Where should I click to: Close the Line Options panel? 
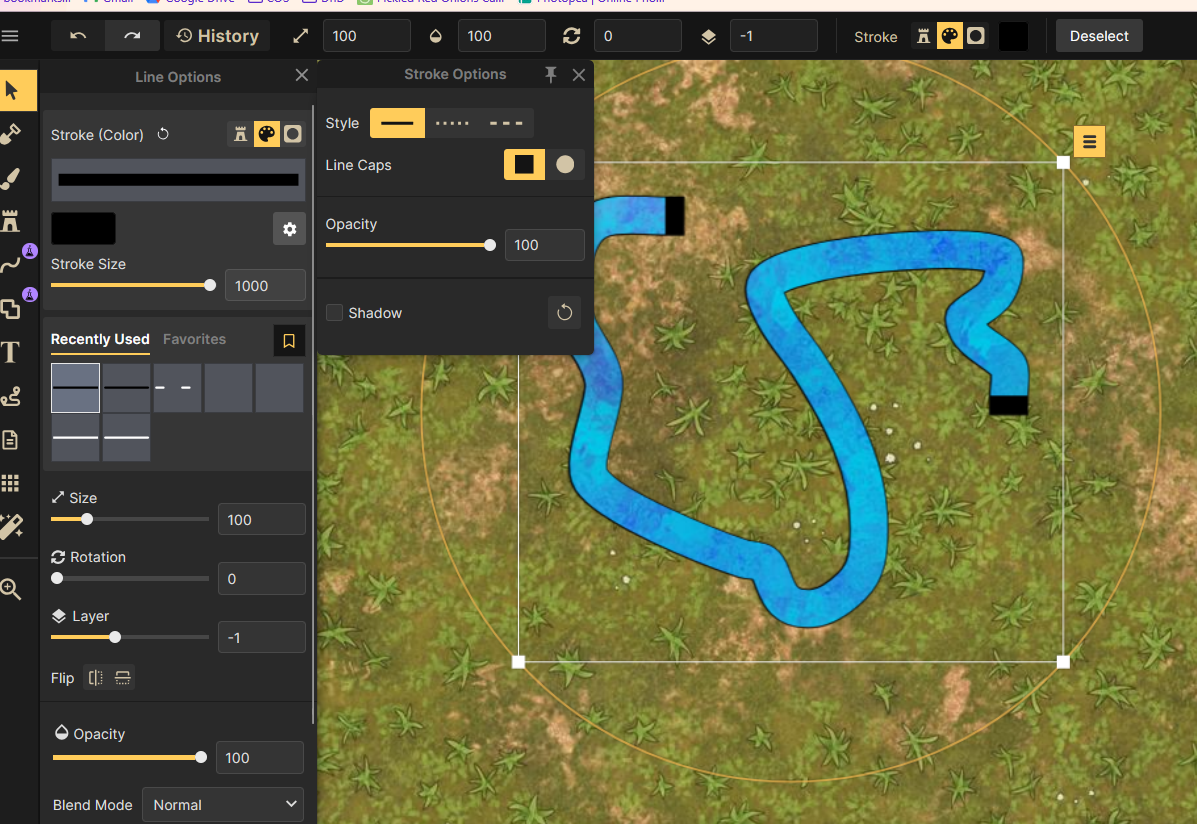(x=302, y=75)
